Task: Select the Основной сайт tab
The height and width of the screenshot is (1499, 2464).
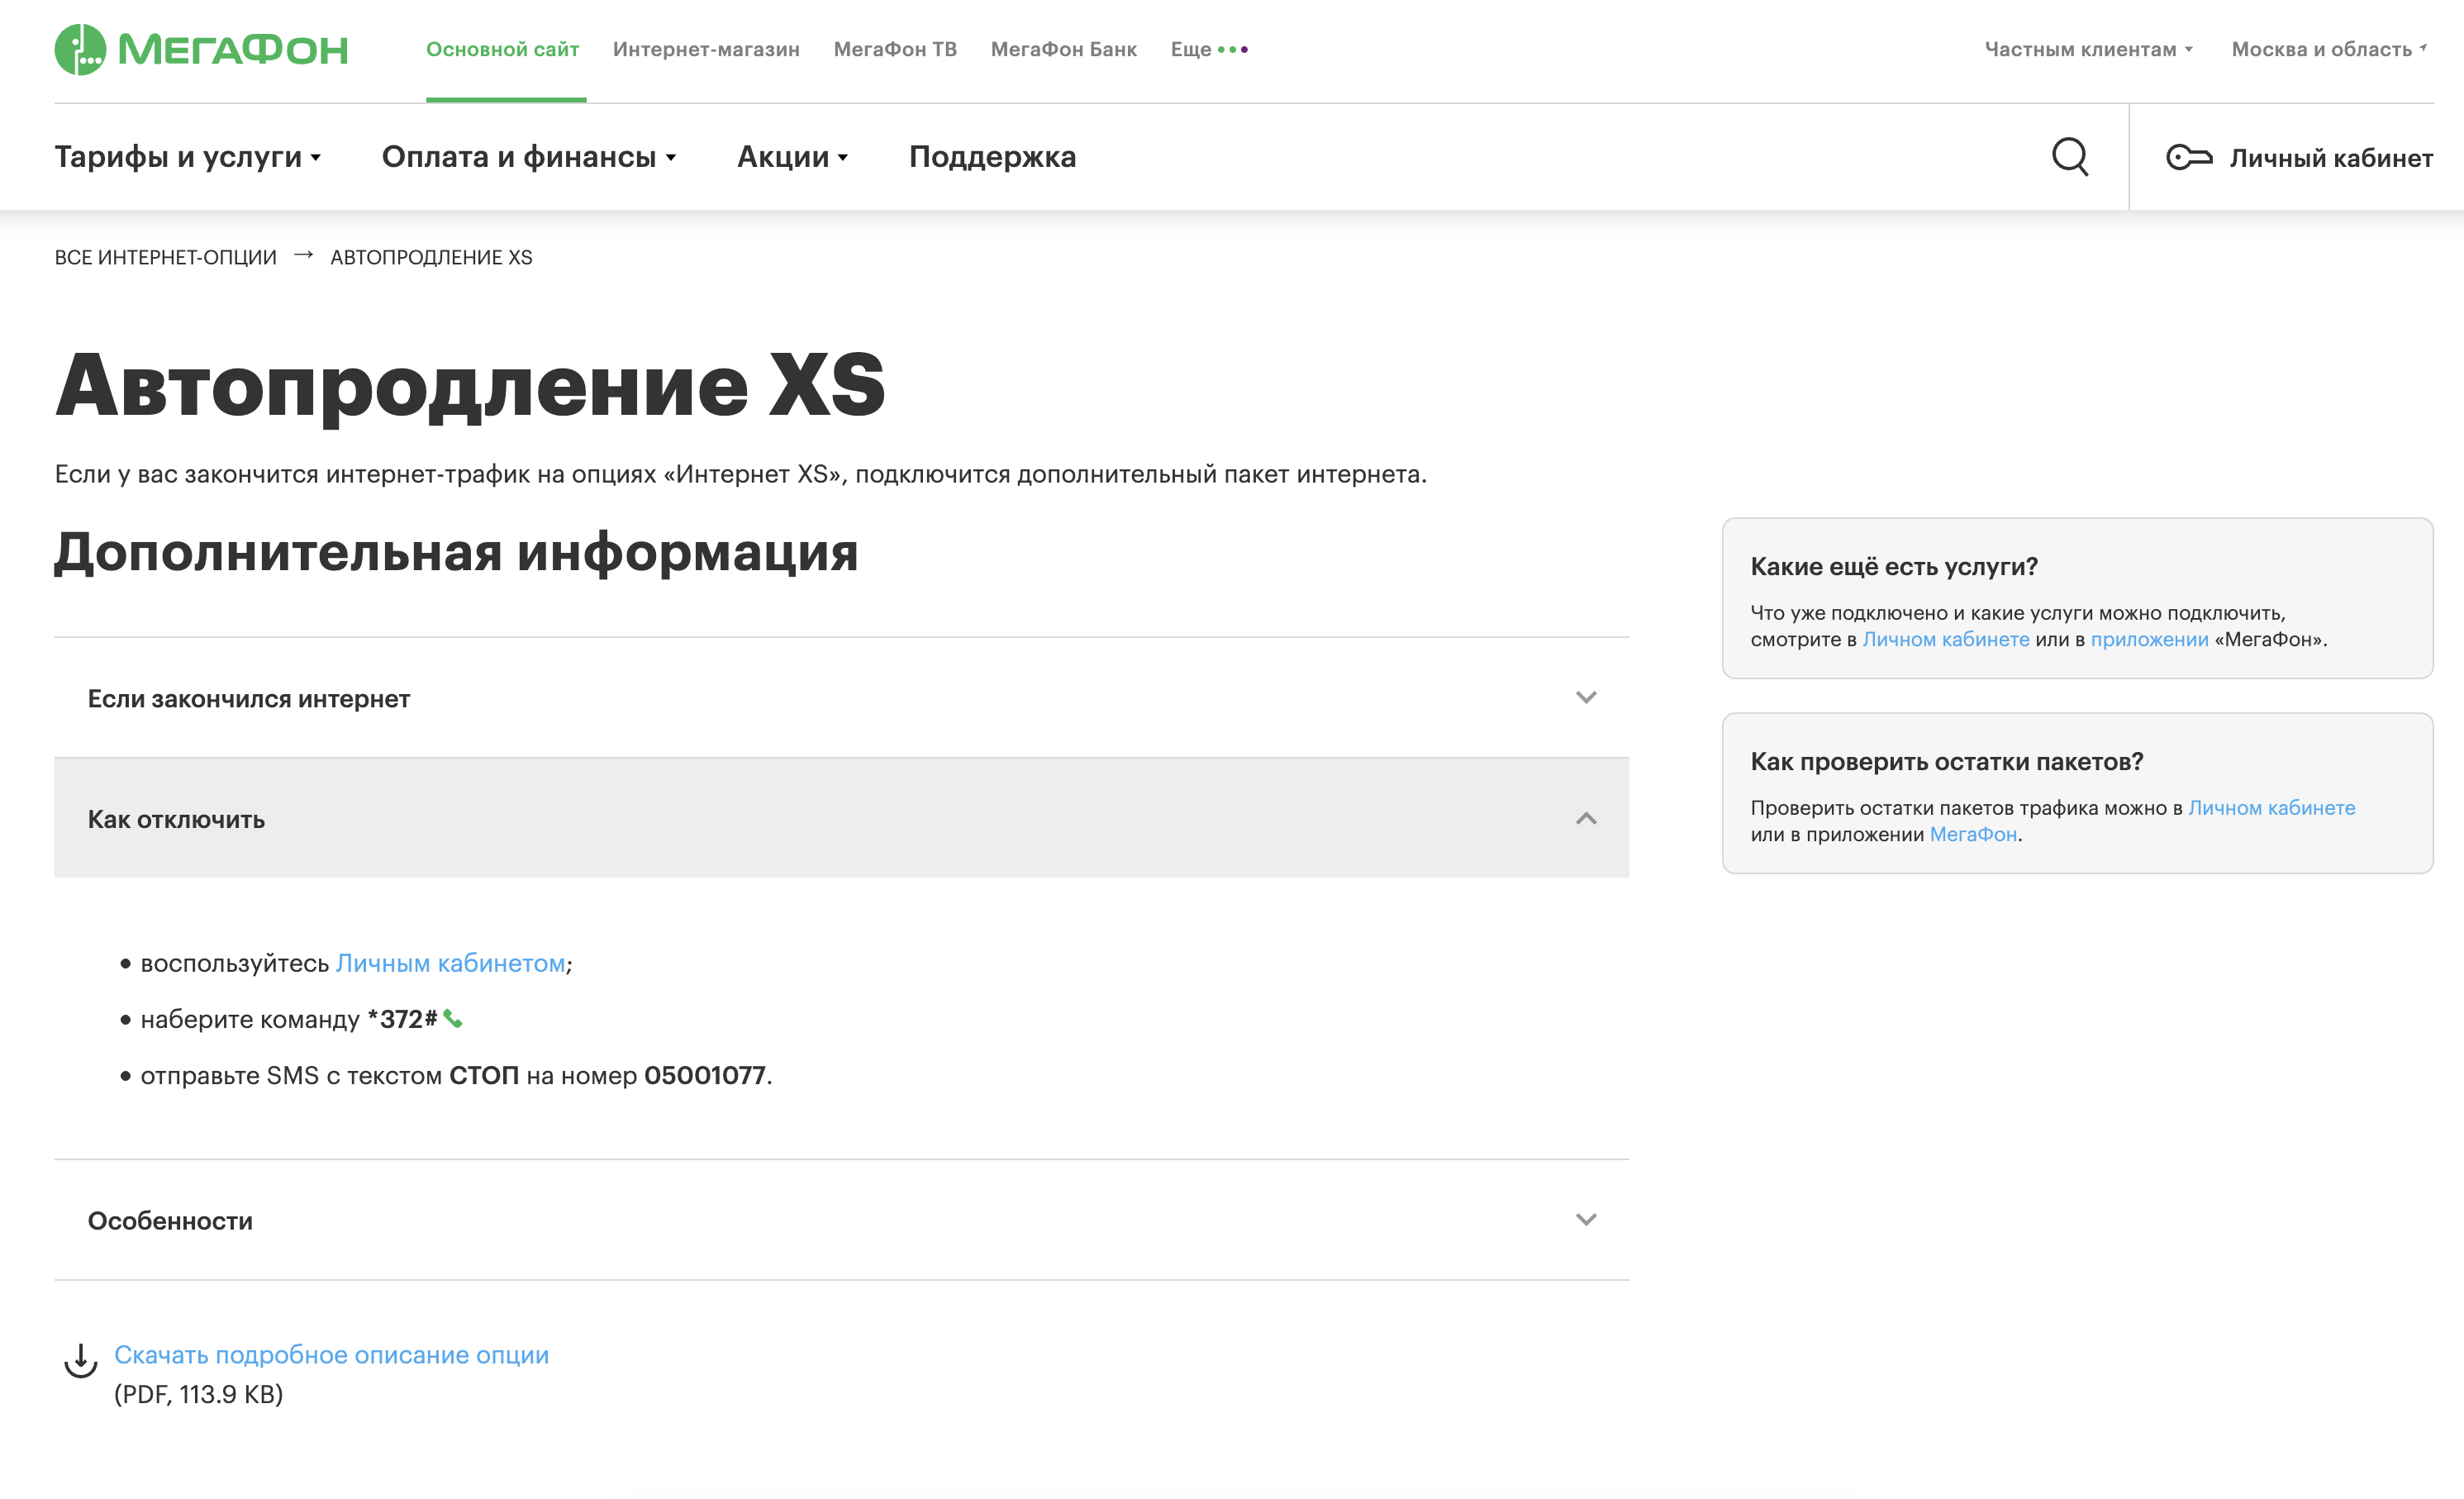Action: point(502,49)
